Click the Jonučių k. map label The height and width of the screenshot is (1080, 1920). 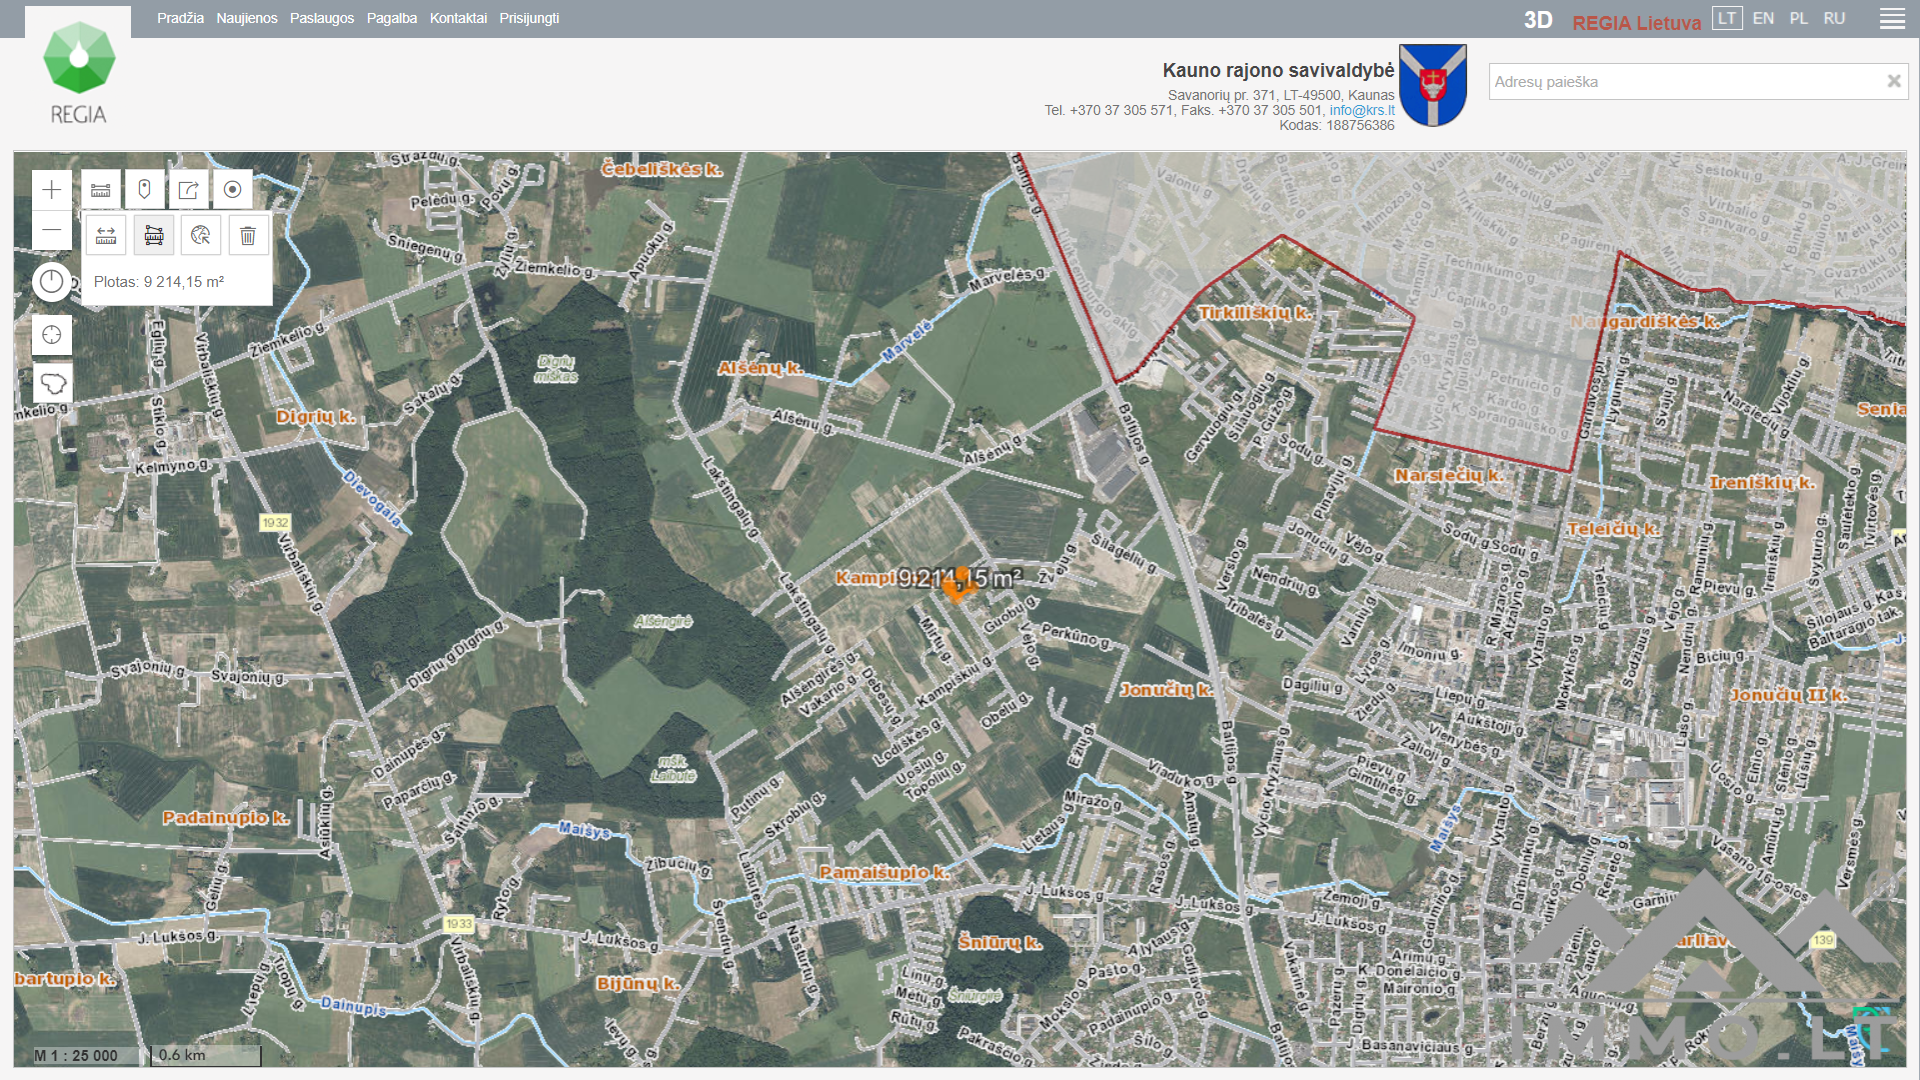(x=1167, y=690)
